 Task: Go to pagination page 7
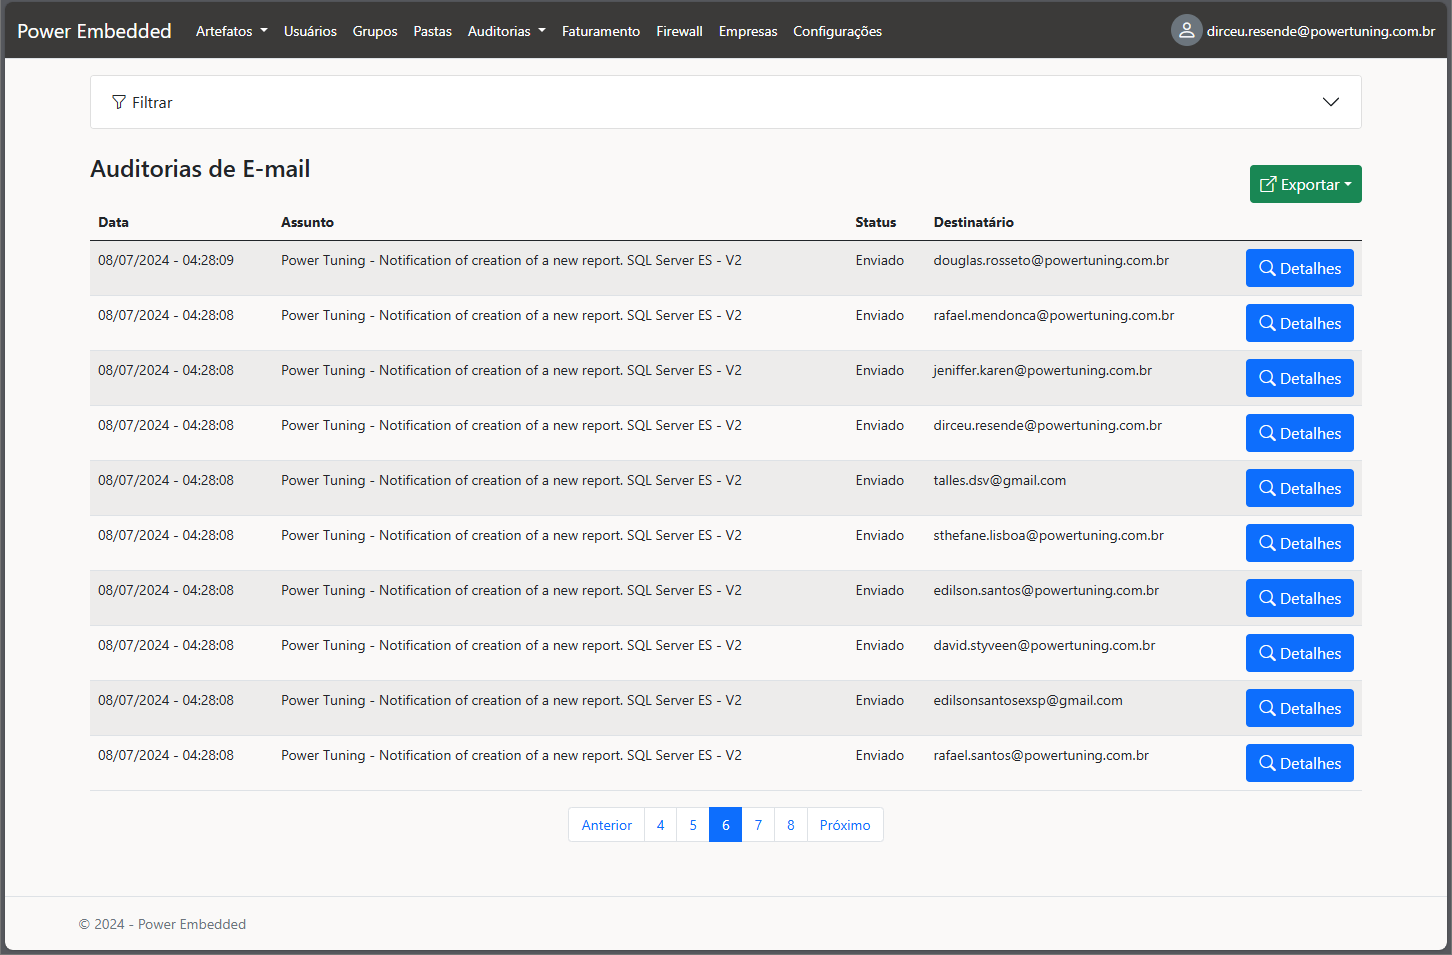click(758, 825)
